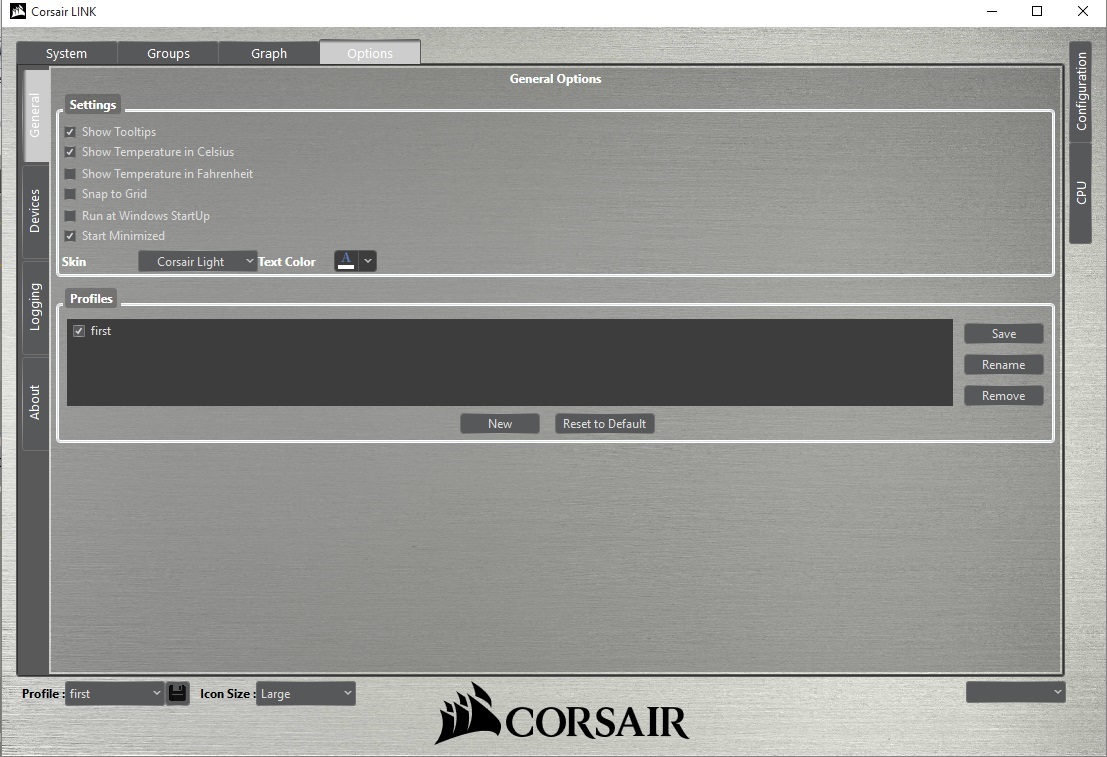This screenshot has width=1107, height=757.
Task: Open the empty dropdown at bottom right
Action: coord(1015,691)
